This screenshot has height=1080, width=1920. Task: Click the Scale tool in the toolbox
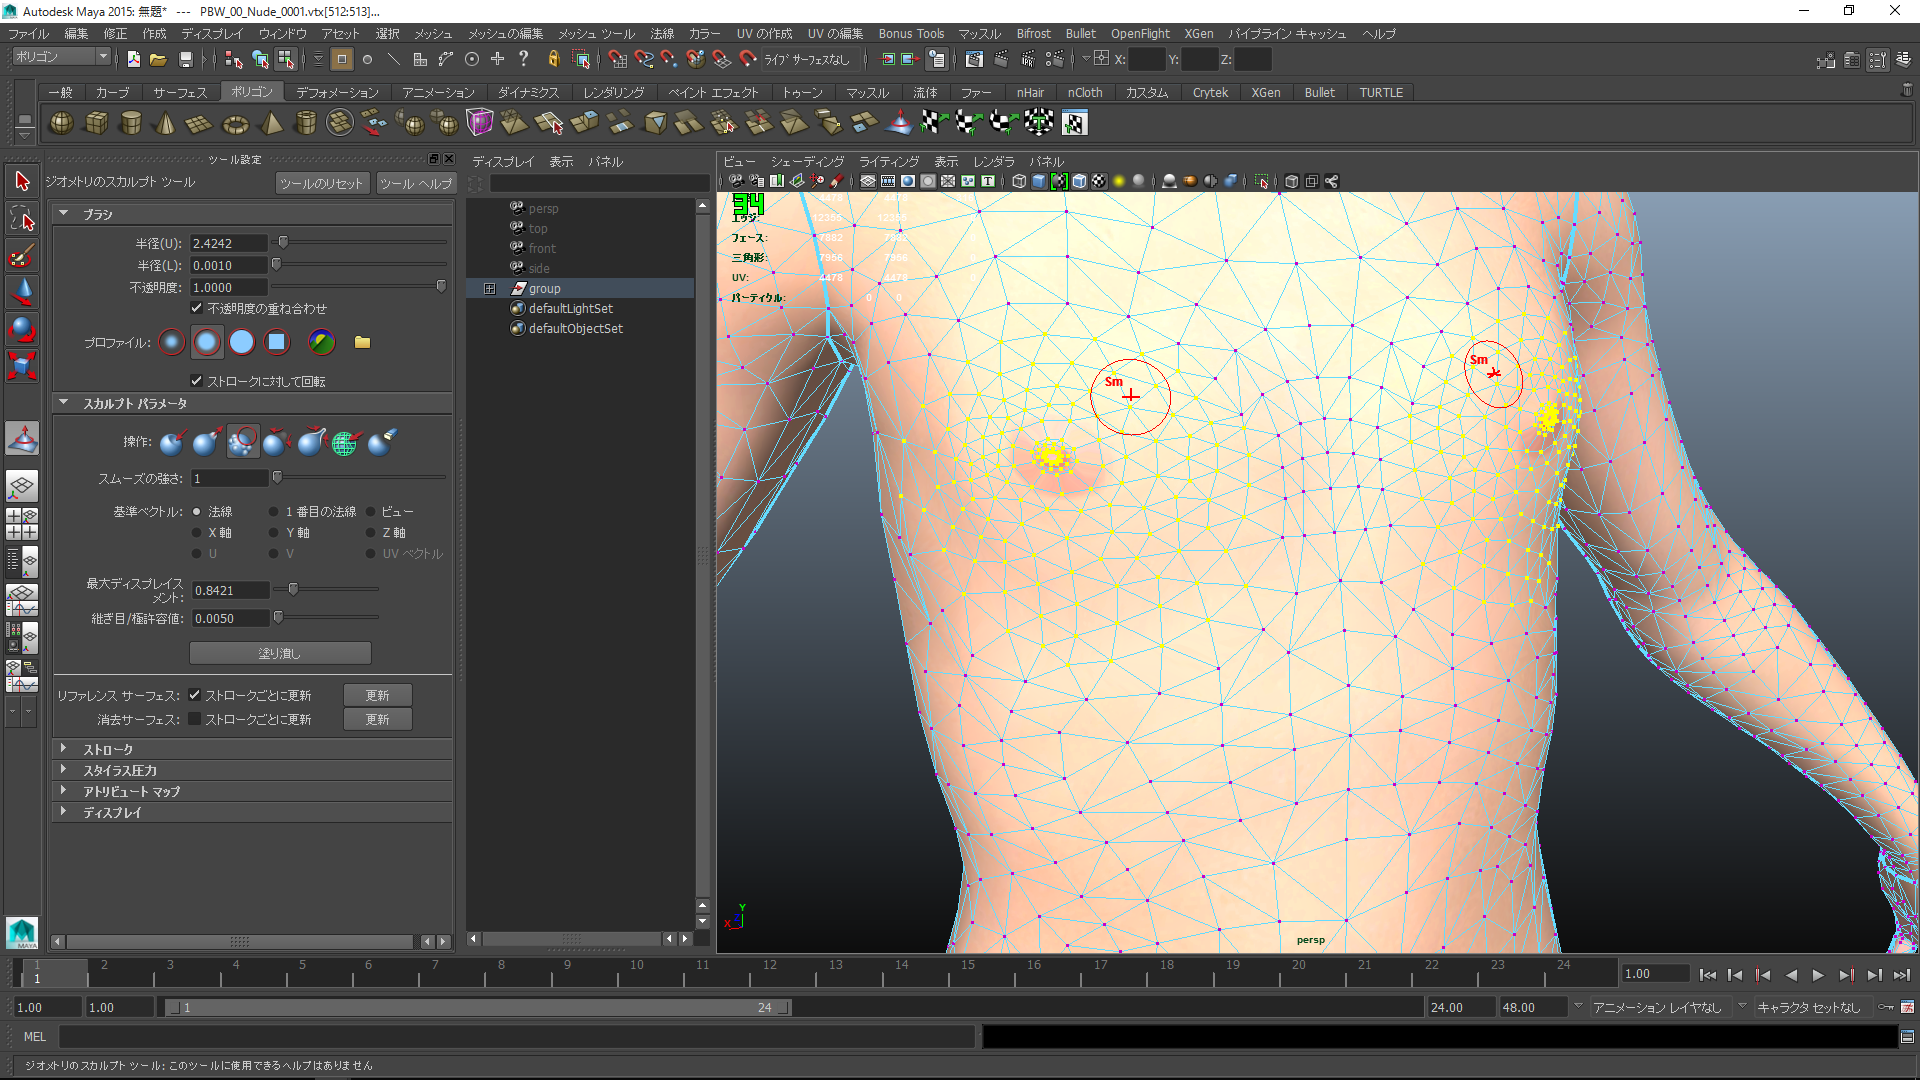(22, 366)
